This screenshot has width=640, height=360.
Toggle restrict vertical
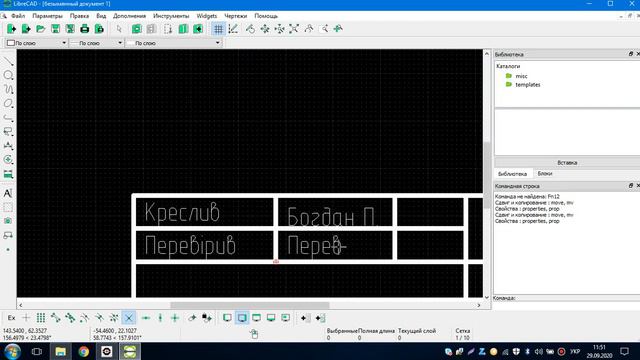[160, 318]
